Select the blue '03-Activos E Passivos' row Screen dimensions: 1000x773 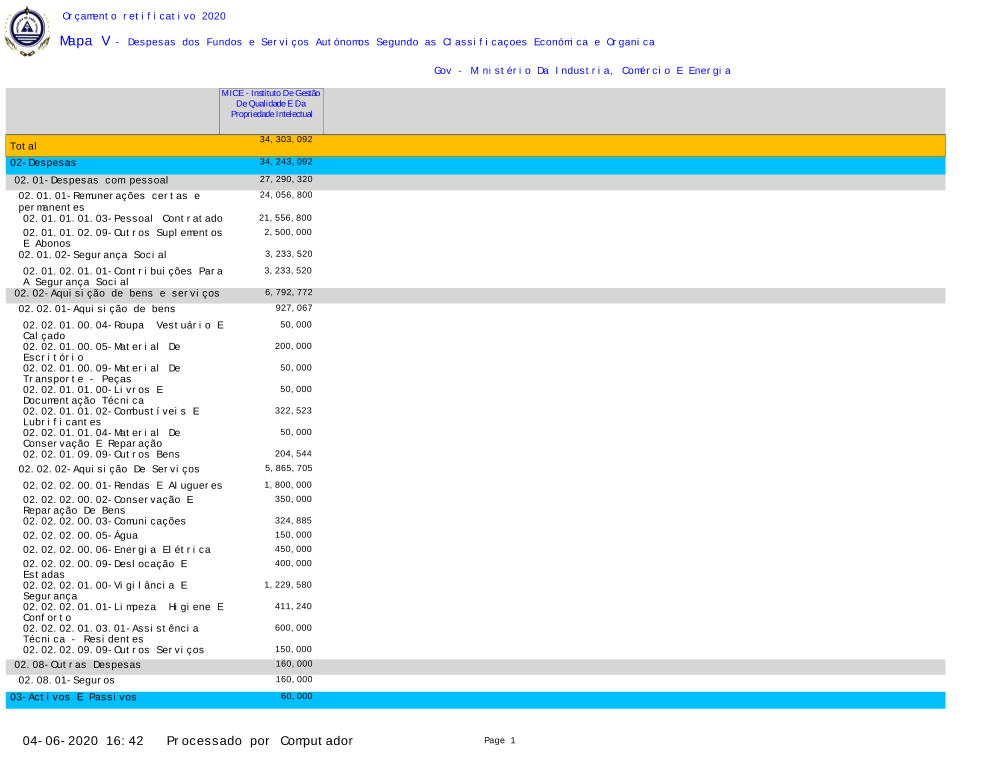click(x=475, y=698)
